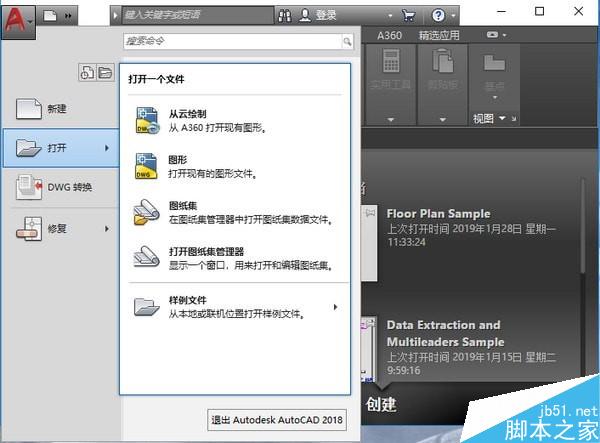Show open documents icon
This screenshot has width=600, height=443.
tap(105, 72)
